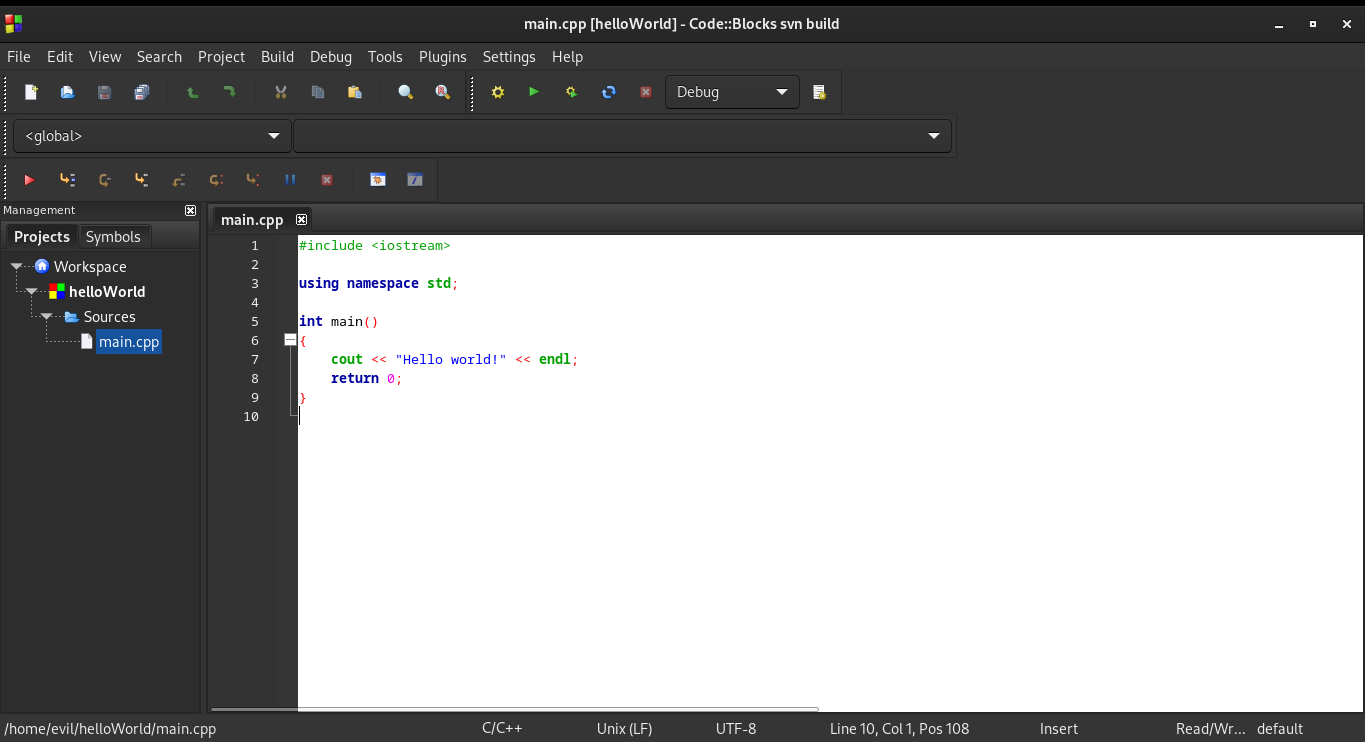1365x742 pixels.
Task: Click the Open file toolbar icon
Action: pos(67,92)
